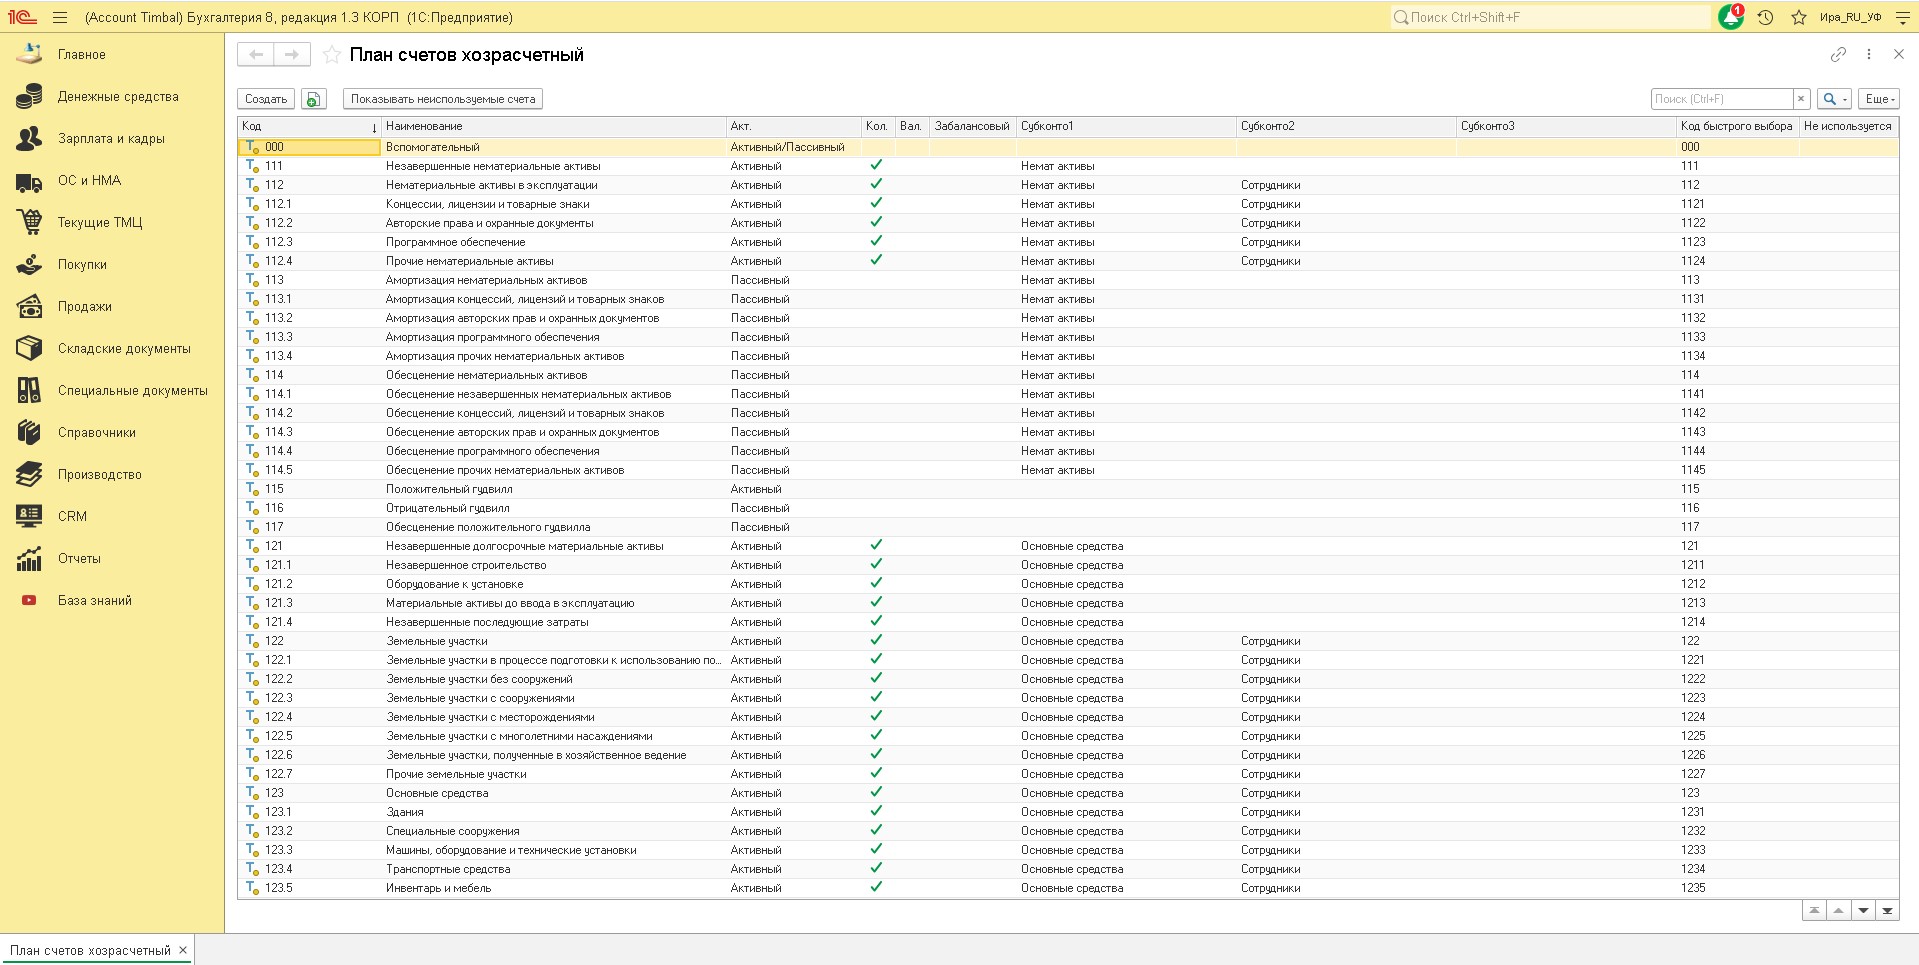Open service settings menu beside Ира_RU_УФ
Screen dimensions: 1919x965
(x=1902, y=17)
